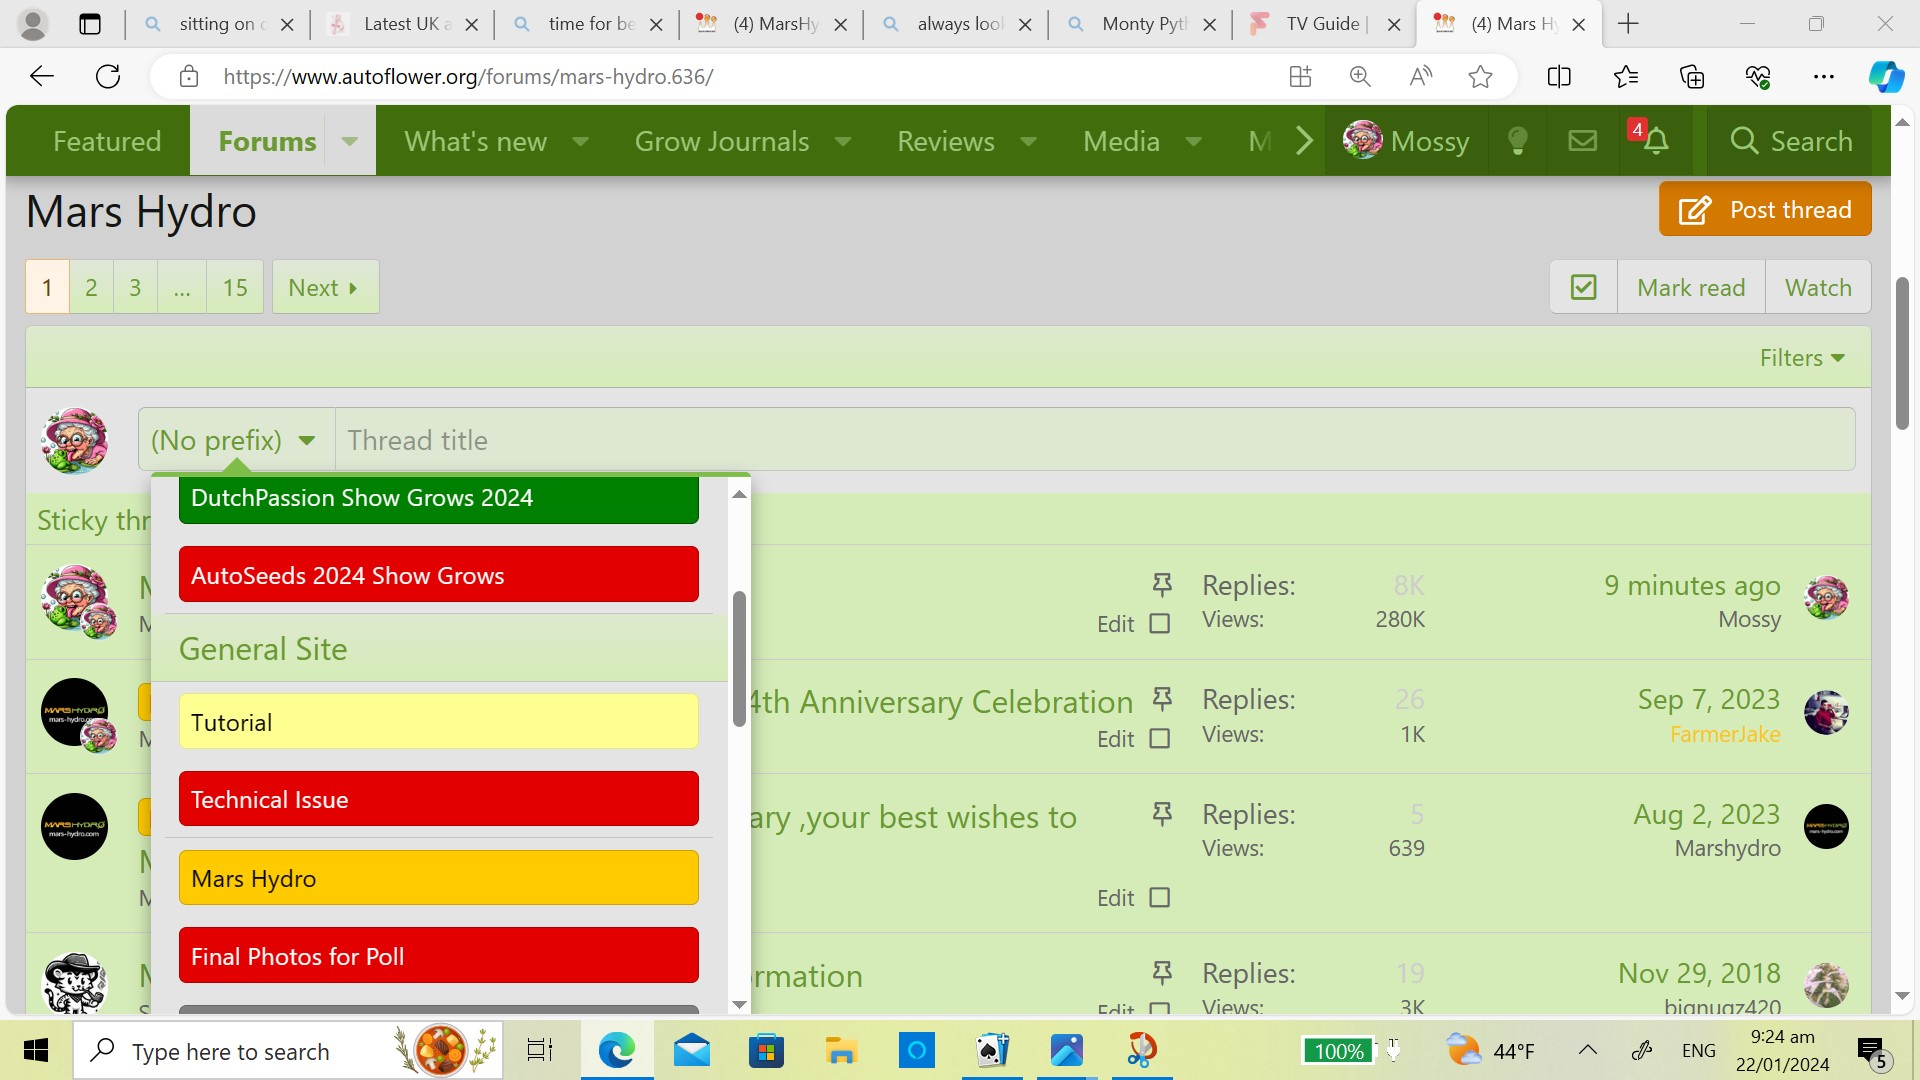Viewport: 1920px width, 1080px height.
Task: View site information lock icon
Action: pyautogui.click(x=189, y=77)
